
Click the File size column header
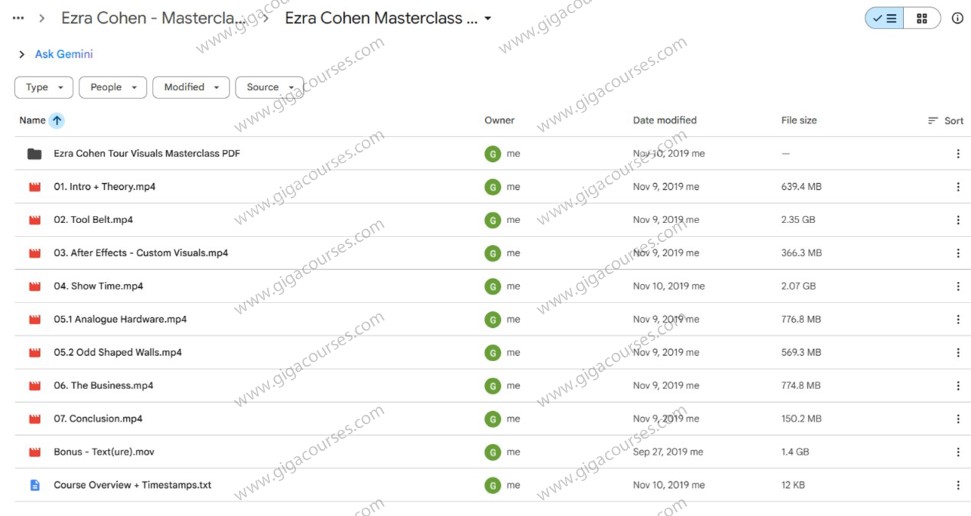[x=799, y=120]
